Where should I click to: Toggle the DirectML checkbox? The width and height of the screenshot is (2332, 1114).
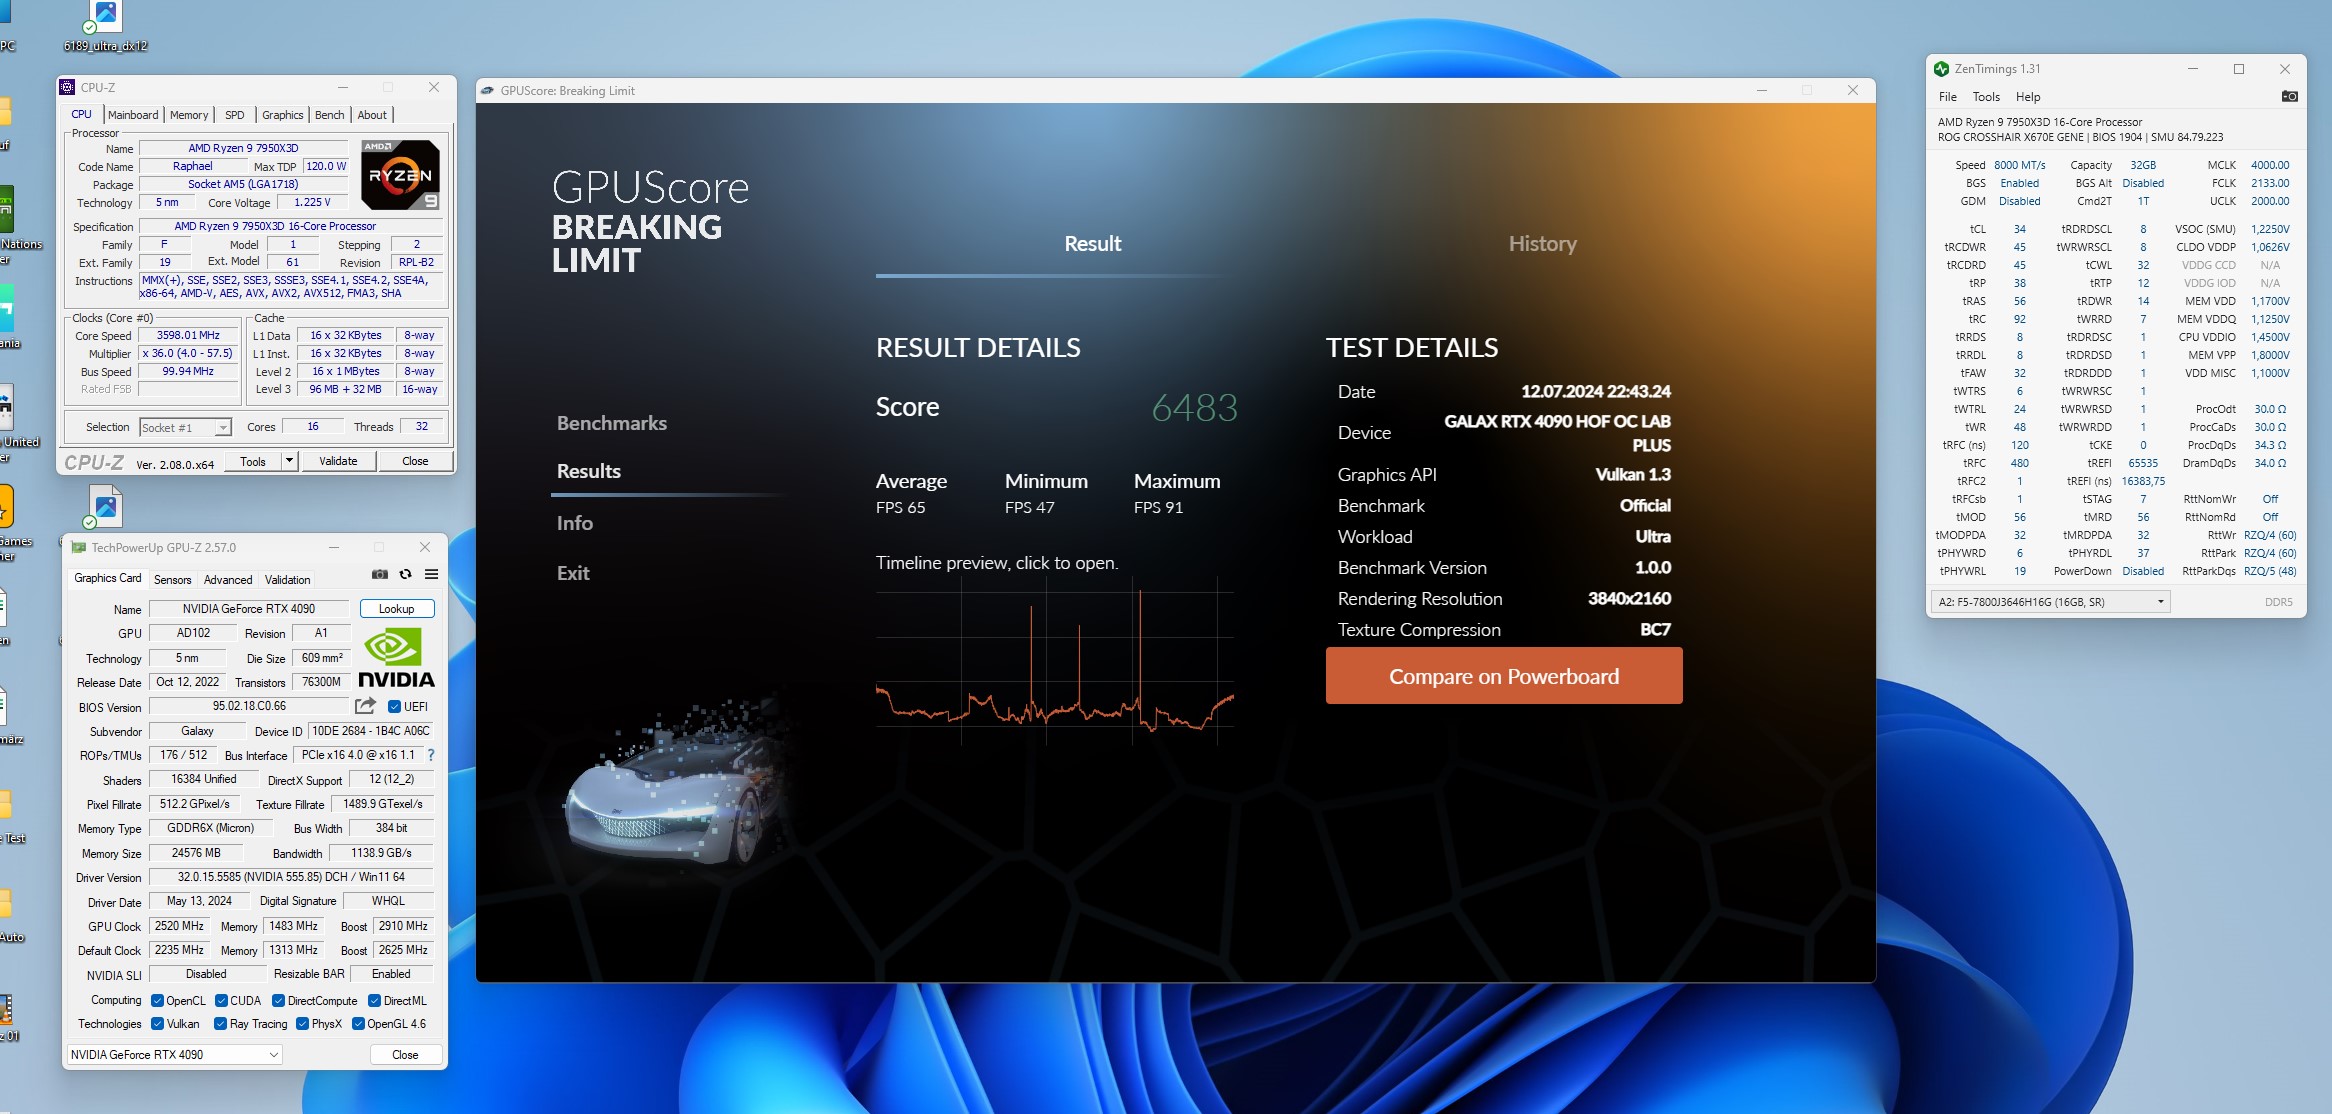[374, 1001]
